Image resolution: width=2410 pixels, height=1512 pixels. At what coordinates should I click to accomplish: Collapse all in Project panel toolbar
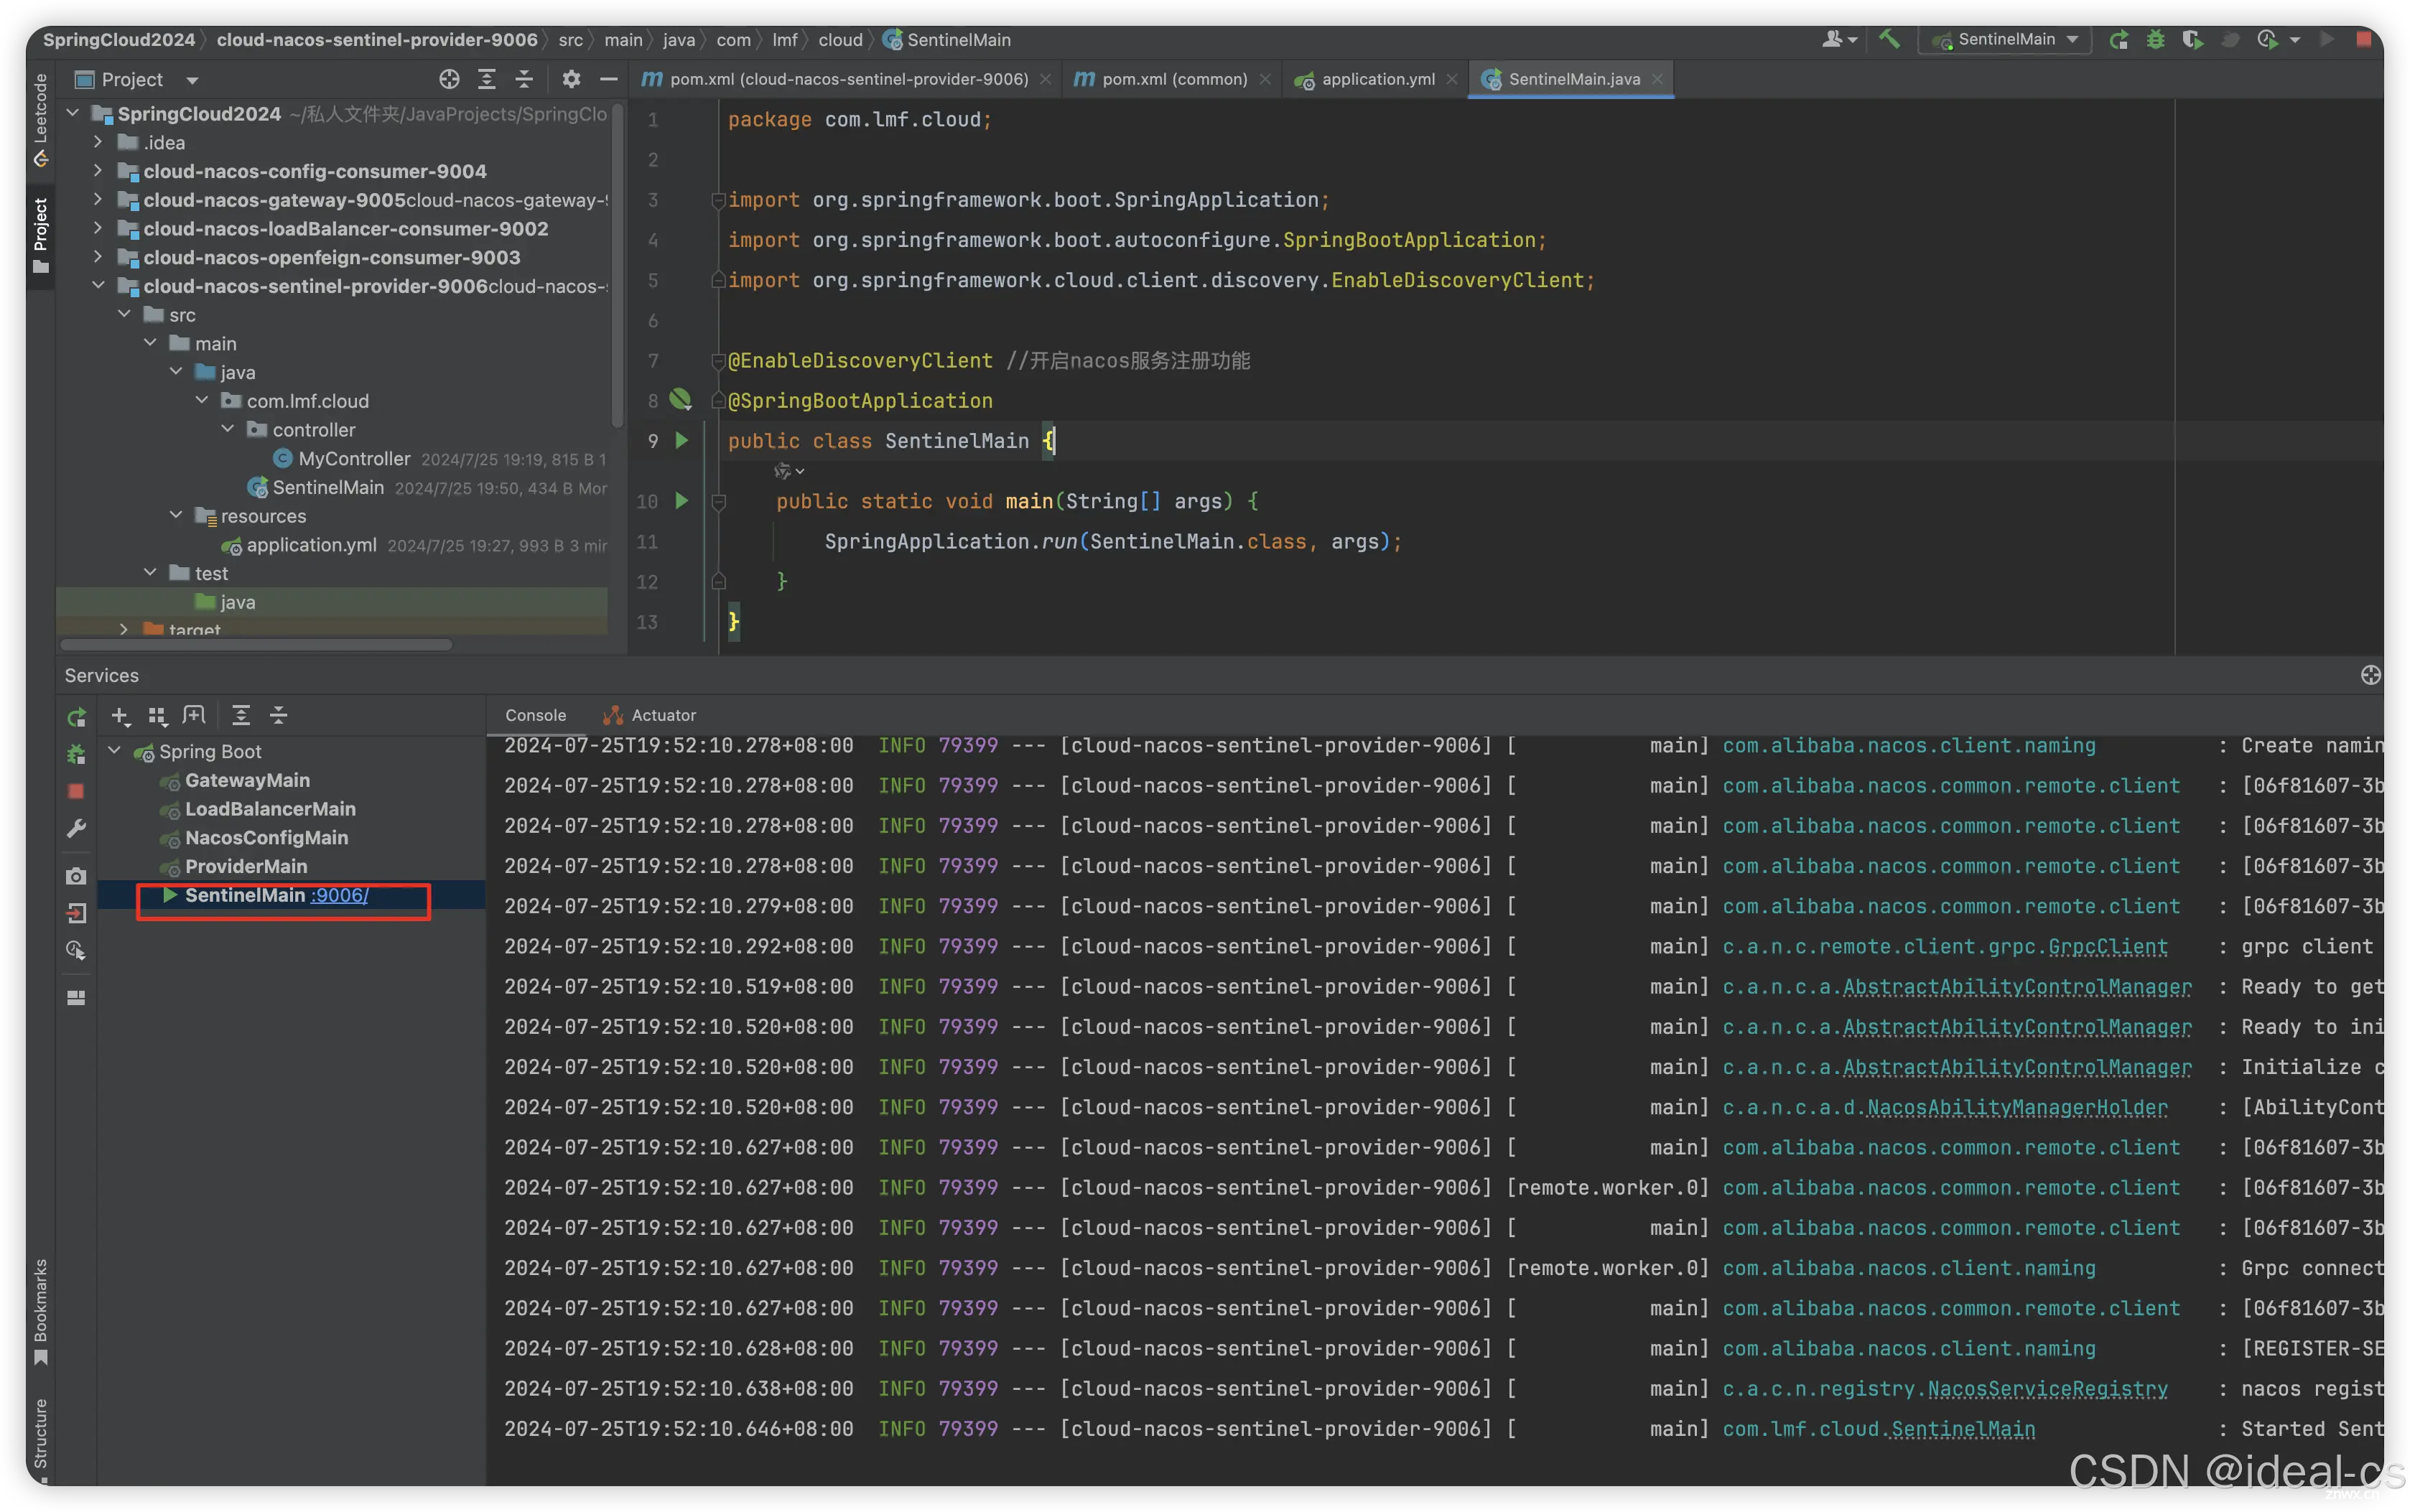pos(524,79)
